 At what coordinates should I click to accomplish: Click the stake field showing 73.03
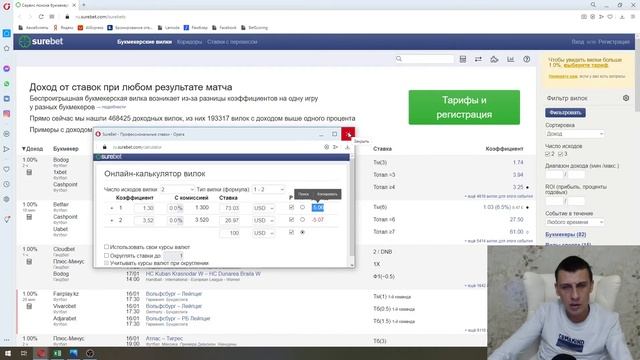tap(230, 208)
